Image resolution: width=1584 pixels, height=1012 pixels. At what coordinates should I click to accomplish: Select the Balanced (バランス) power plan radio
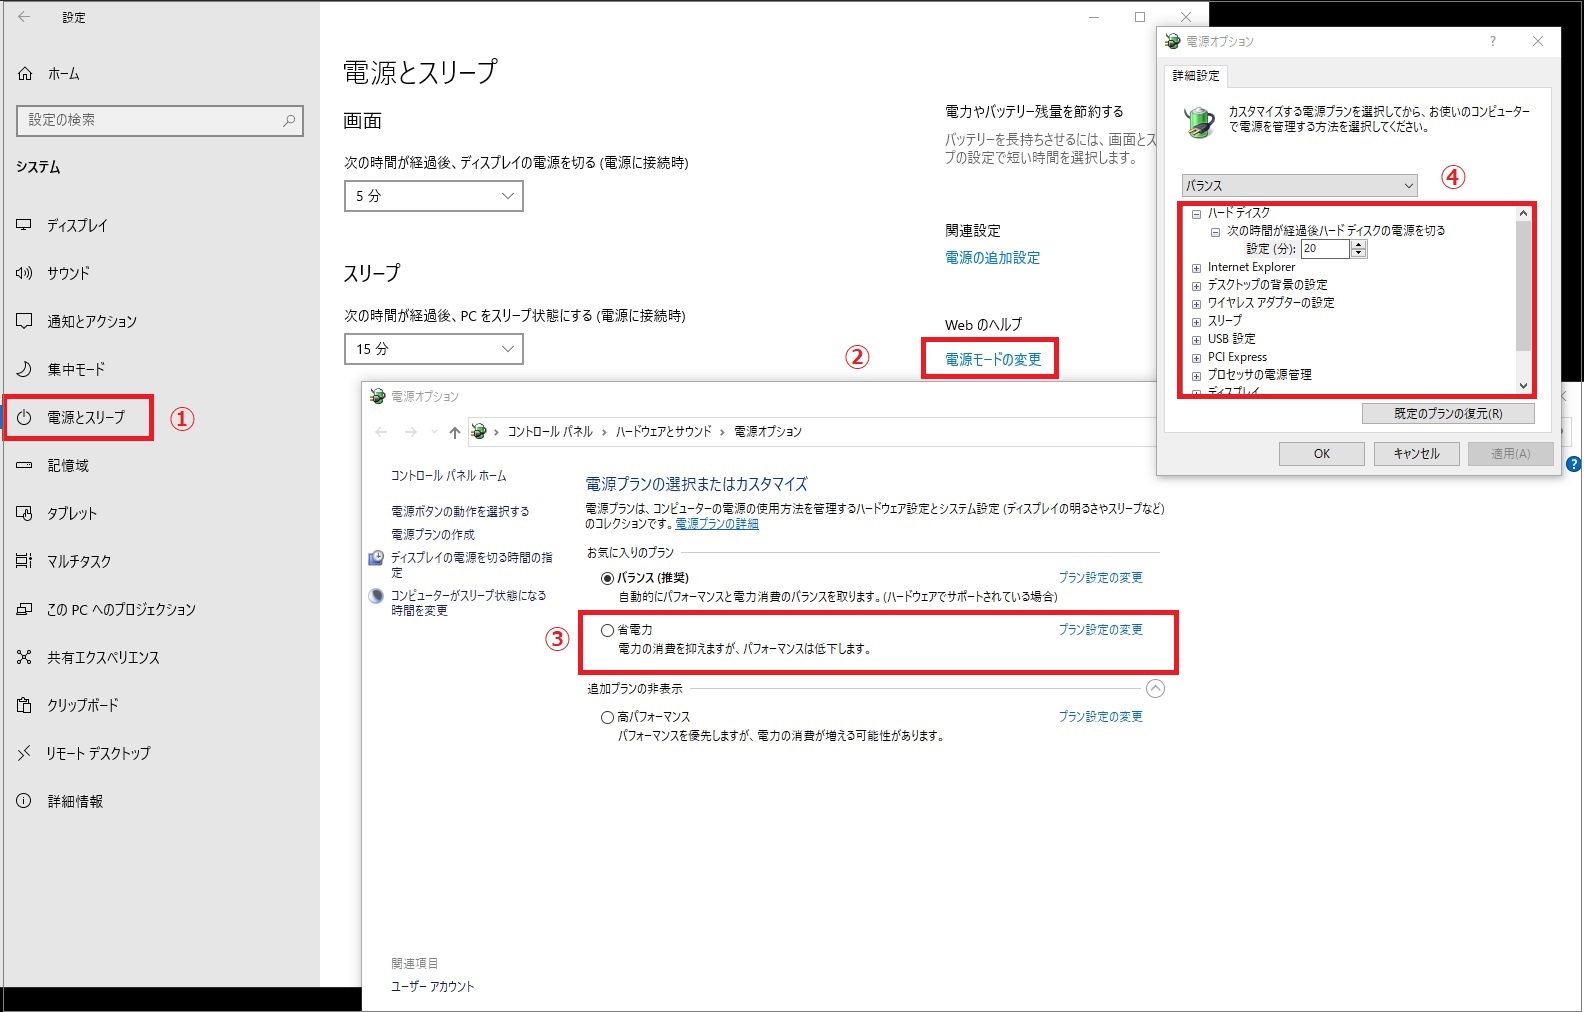607,578
